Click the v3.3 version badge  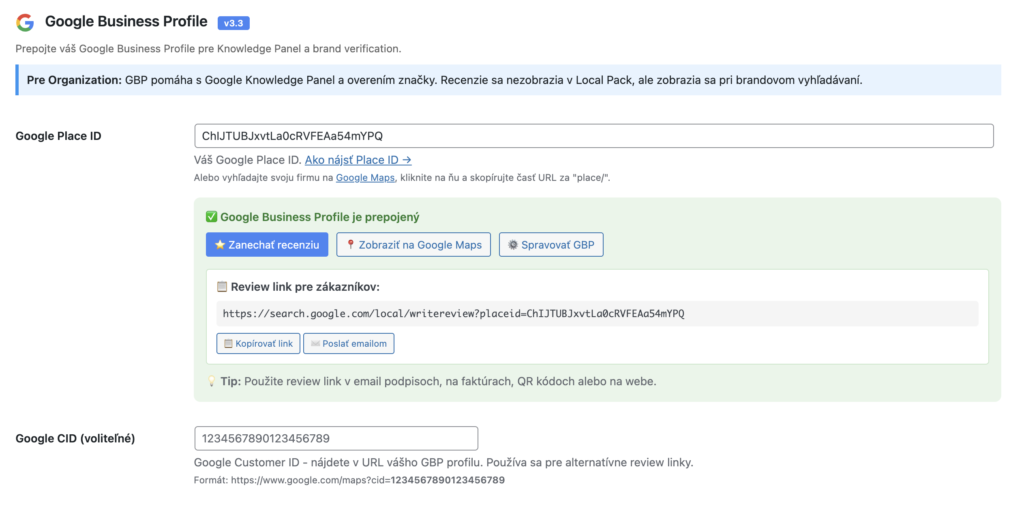pyautogui.click(x=233, y=23)
